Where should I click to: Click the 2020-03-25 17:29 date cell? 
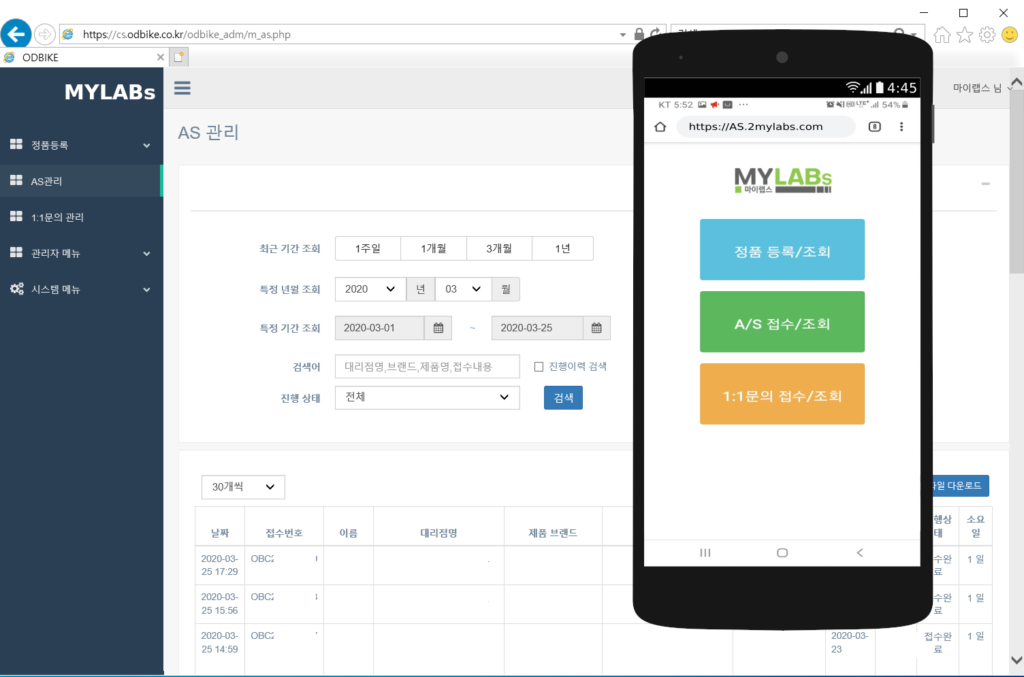coord(219,565)
